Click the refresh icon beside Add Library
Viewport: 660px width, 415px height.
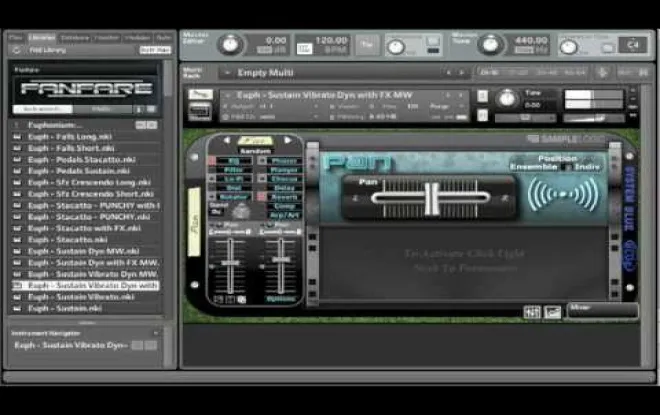click(x=16, y=50)
